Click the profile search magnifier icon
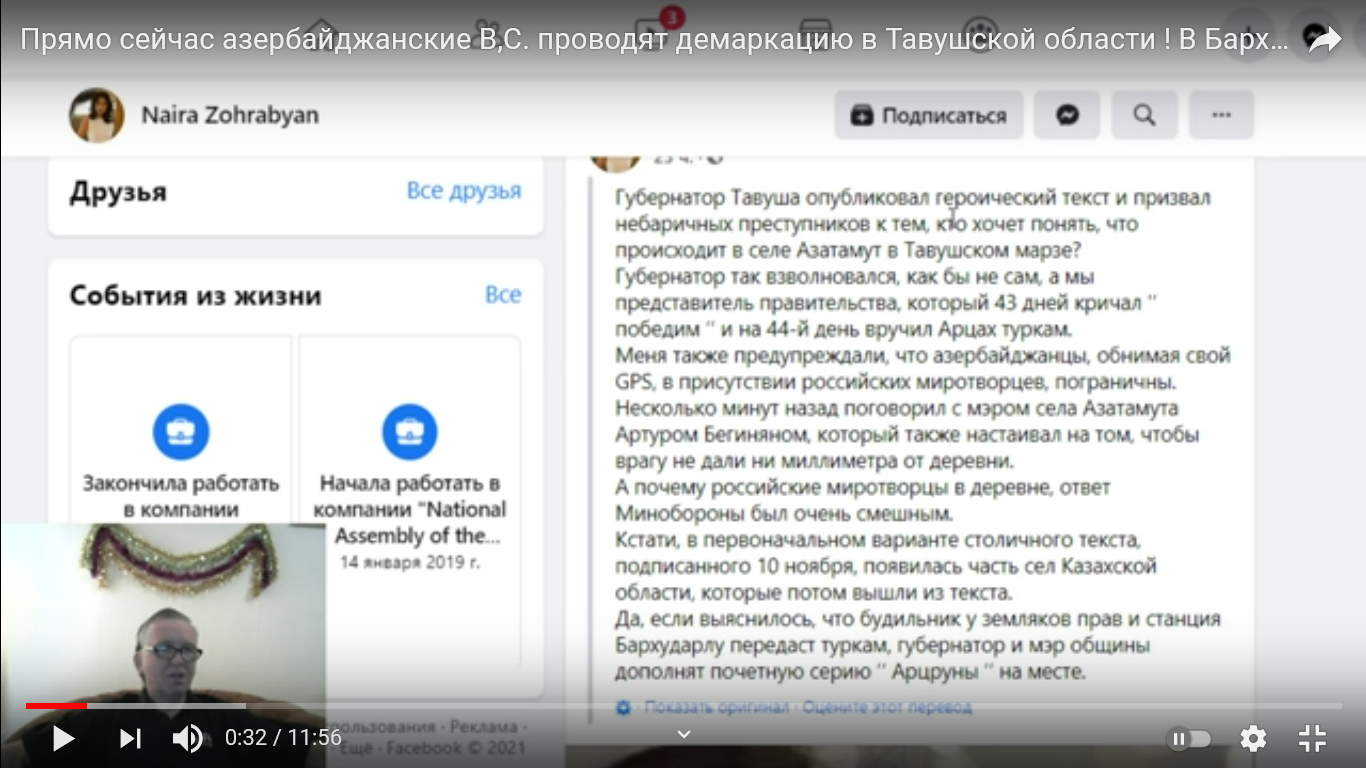This screenshot has width=1366, height=768. point(1144,115)
